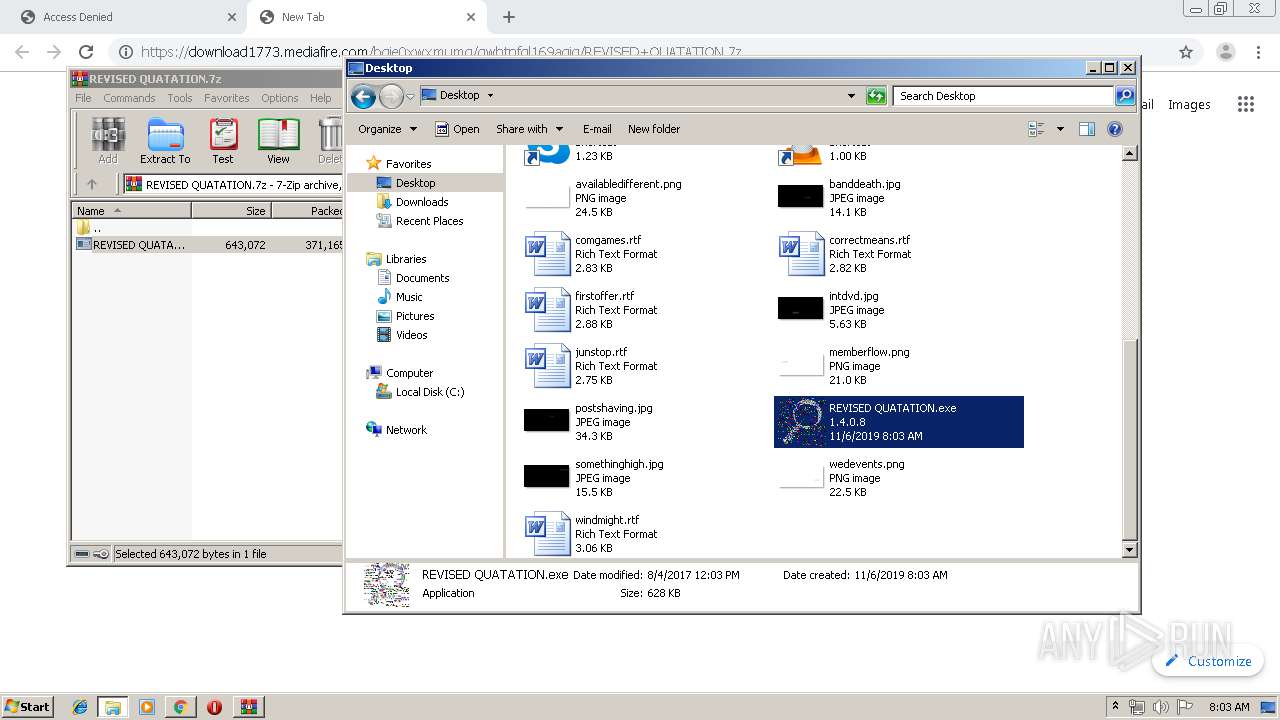Click the Explorer vertical scrollbar down arrow
This screenshot has height=720, width=1280.
click(1130, 550)
